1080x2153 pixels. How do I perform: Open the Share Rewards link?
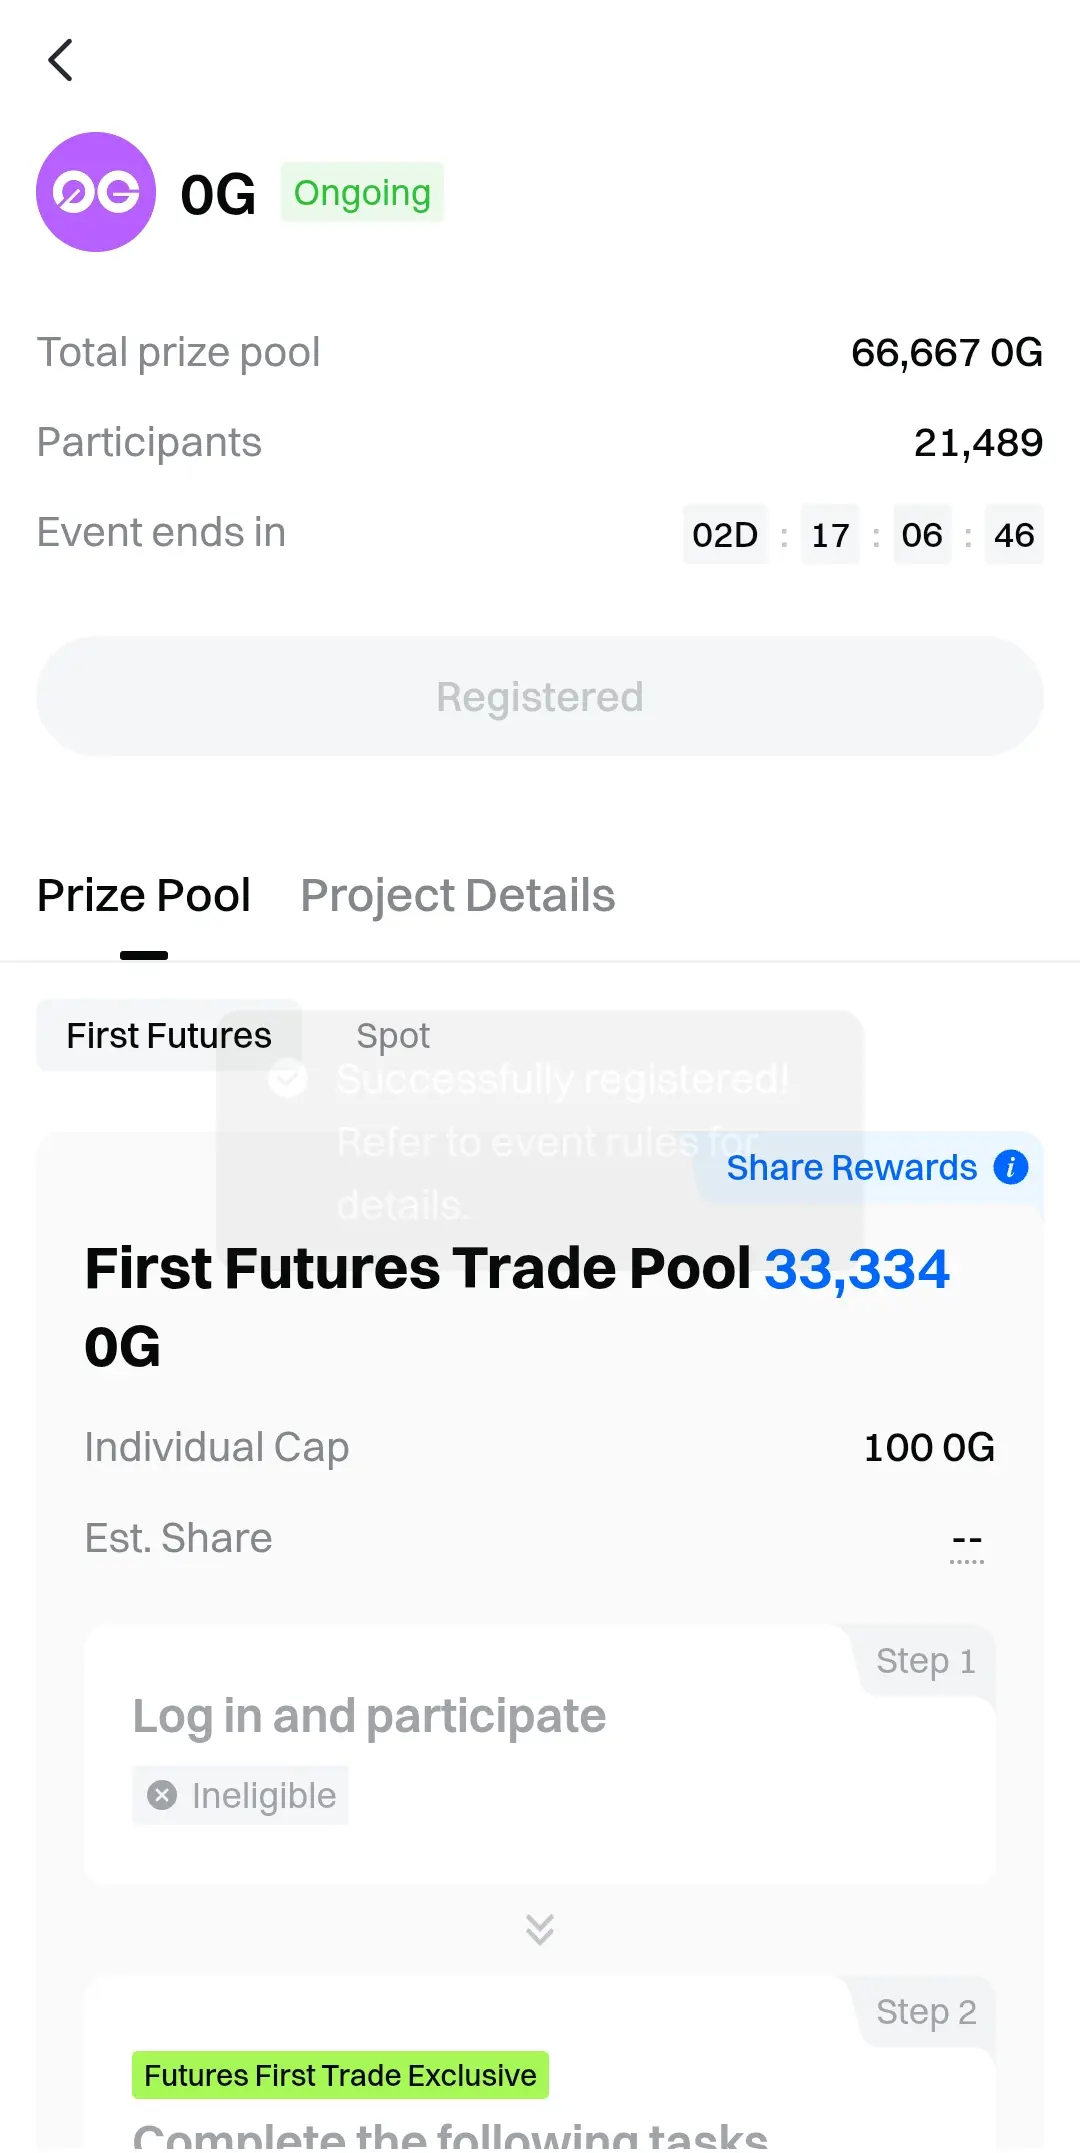click(x=852, y=1167)
